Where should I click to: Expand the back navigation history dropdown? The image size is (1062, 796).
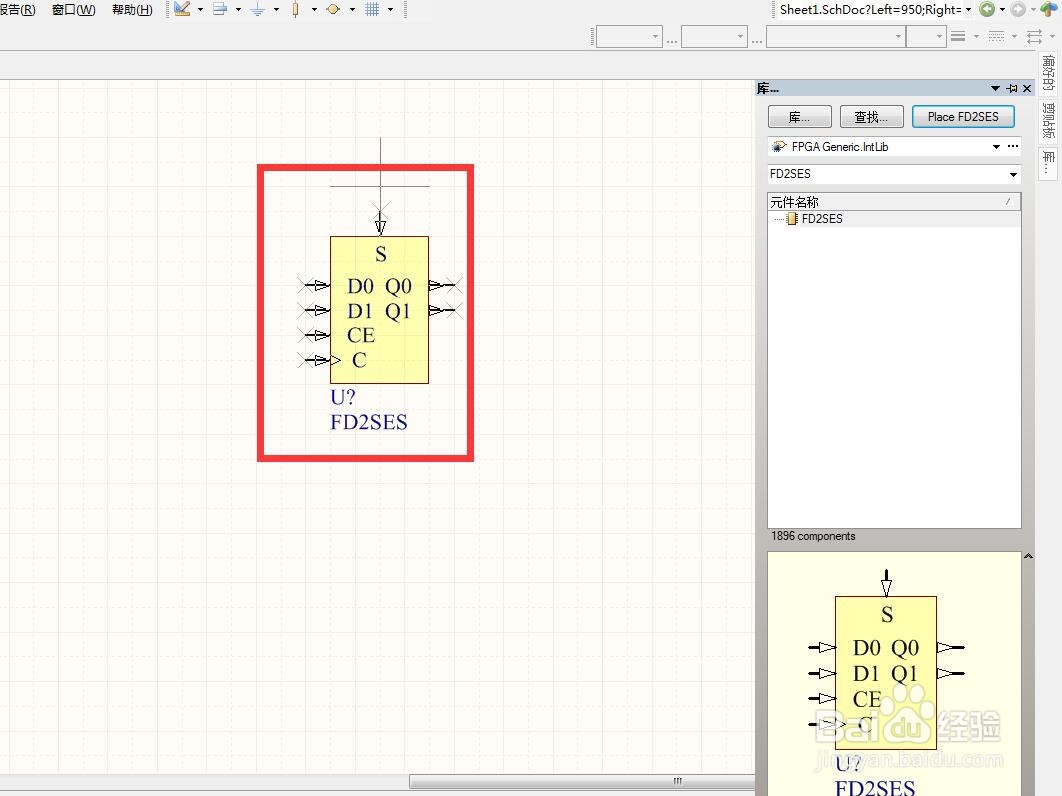click(1002, 9)
